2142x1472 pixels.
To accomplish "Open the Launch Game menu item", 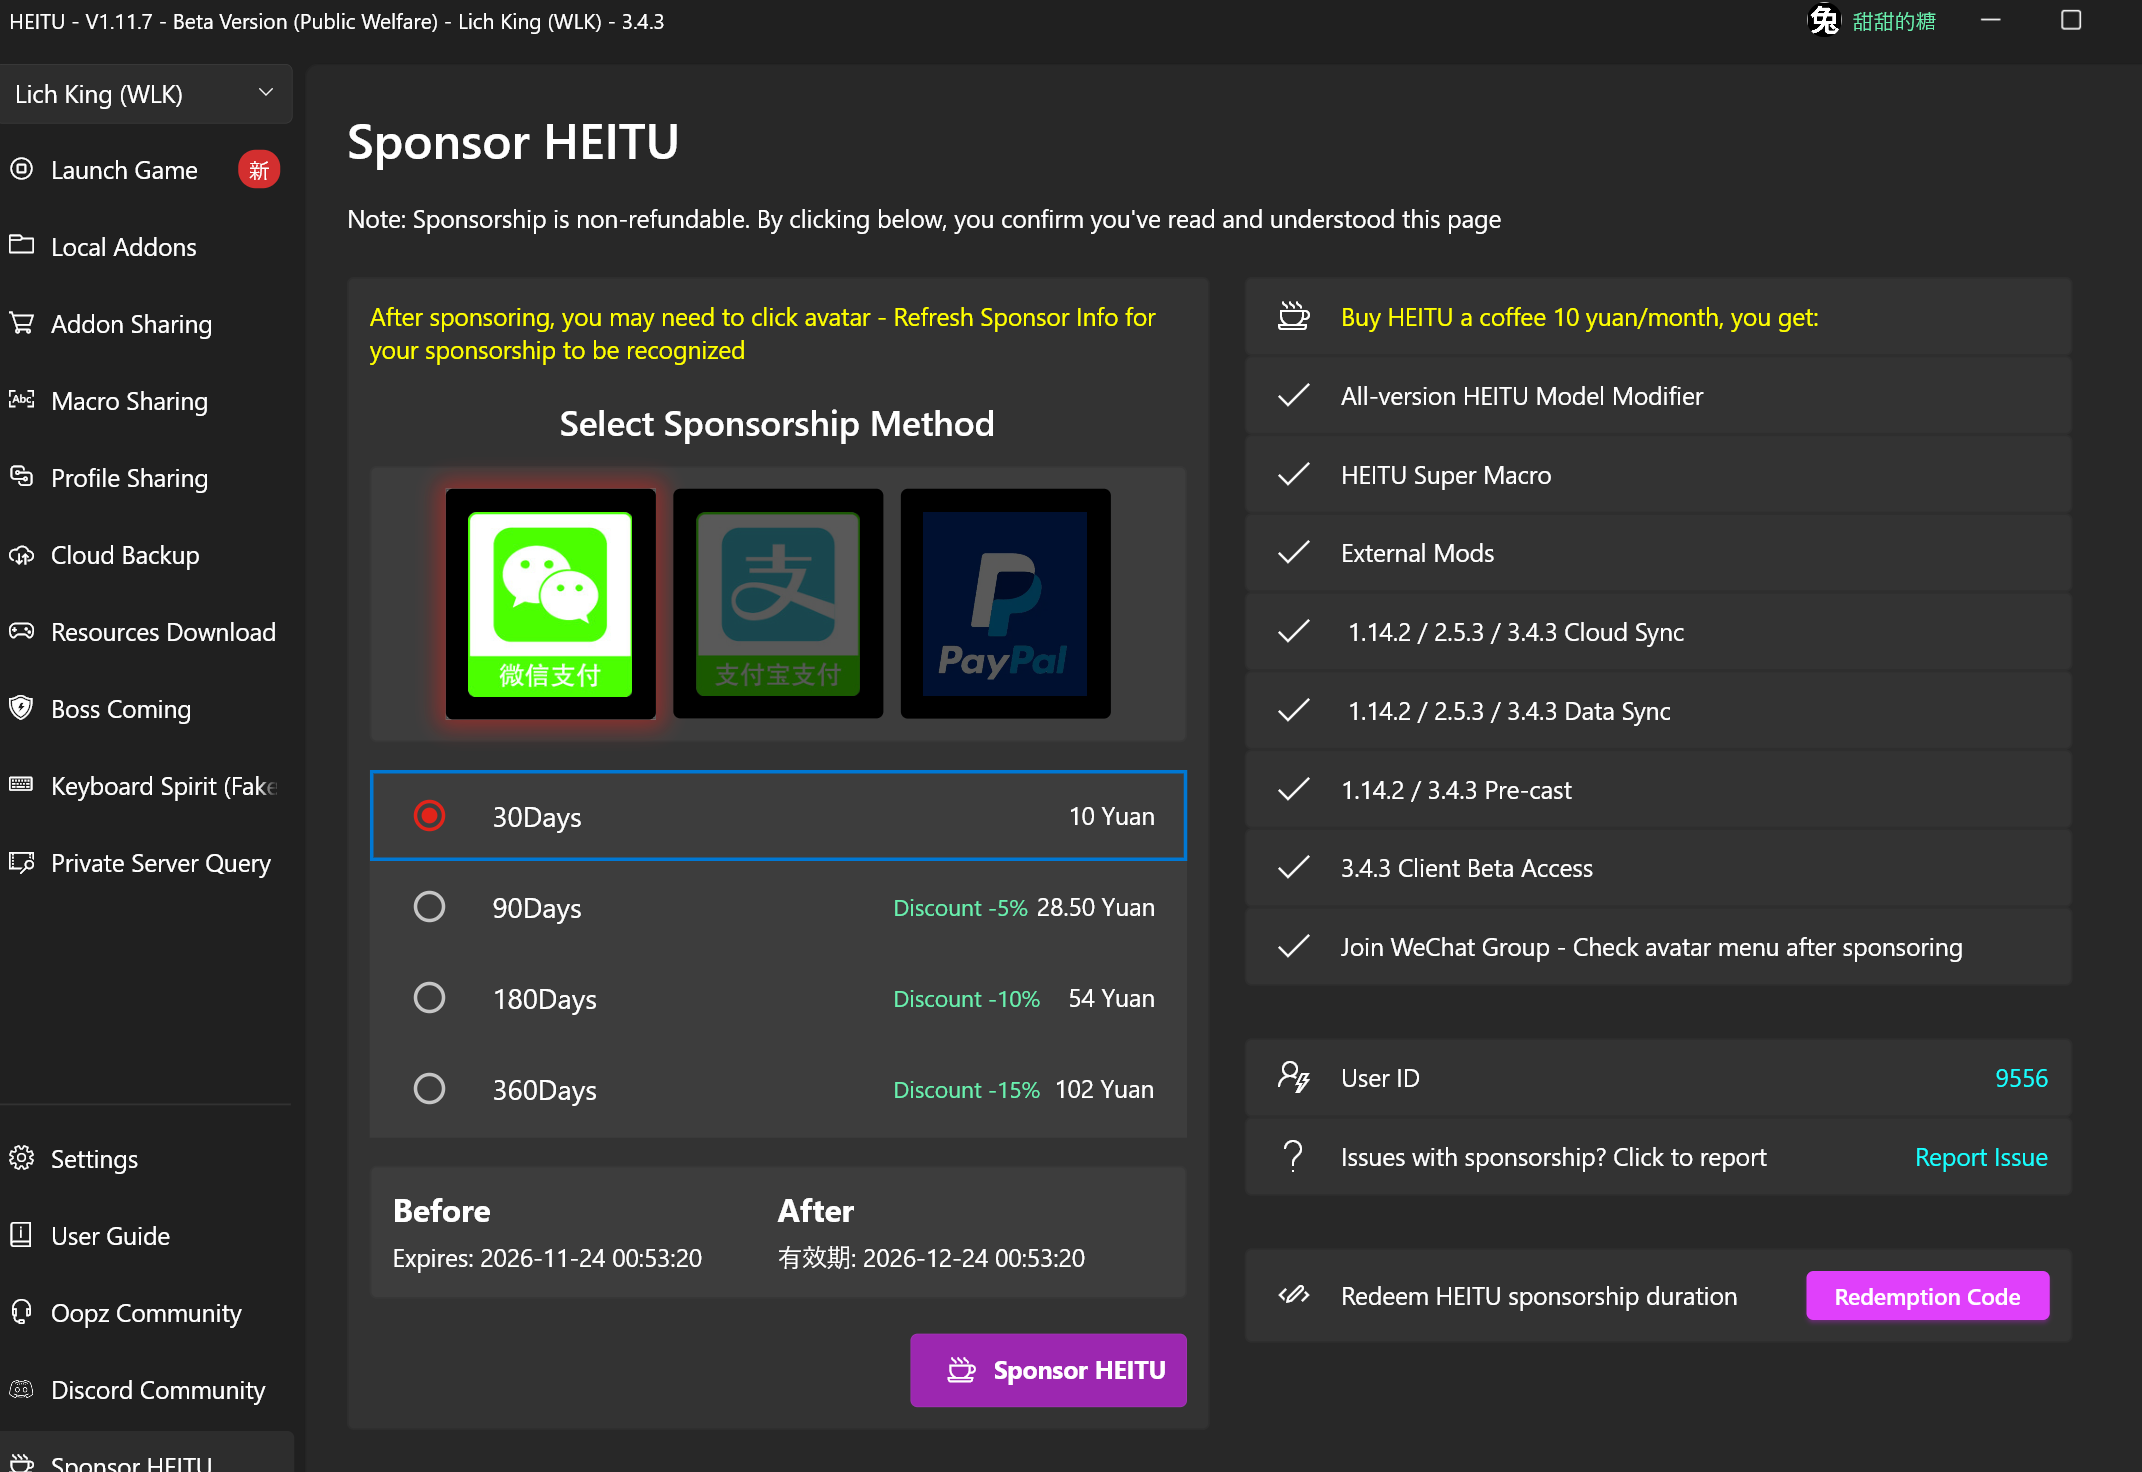I will tap(146, 170).
